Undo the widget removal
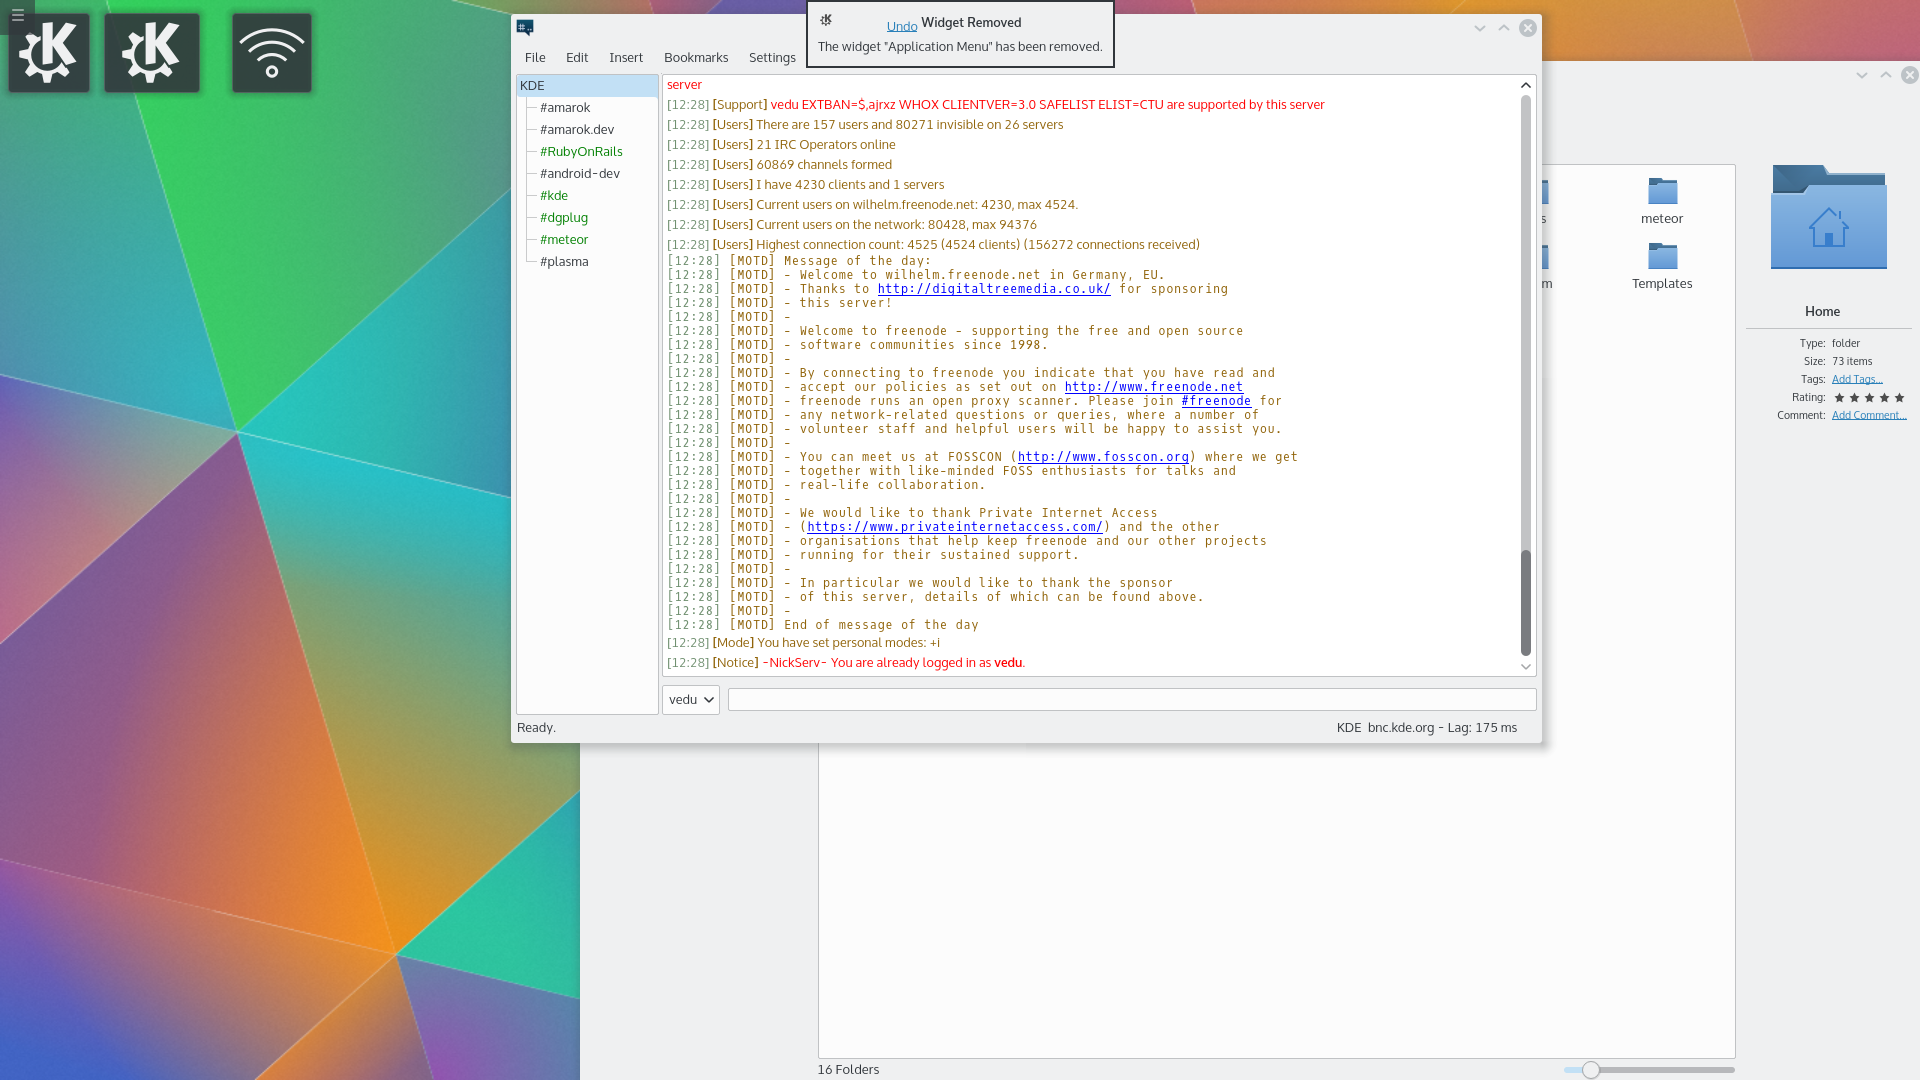The image size is (1920, 1080). 901,27
